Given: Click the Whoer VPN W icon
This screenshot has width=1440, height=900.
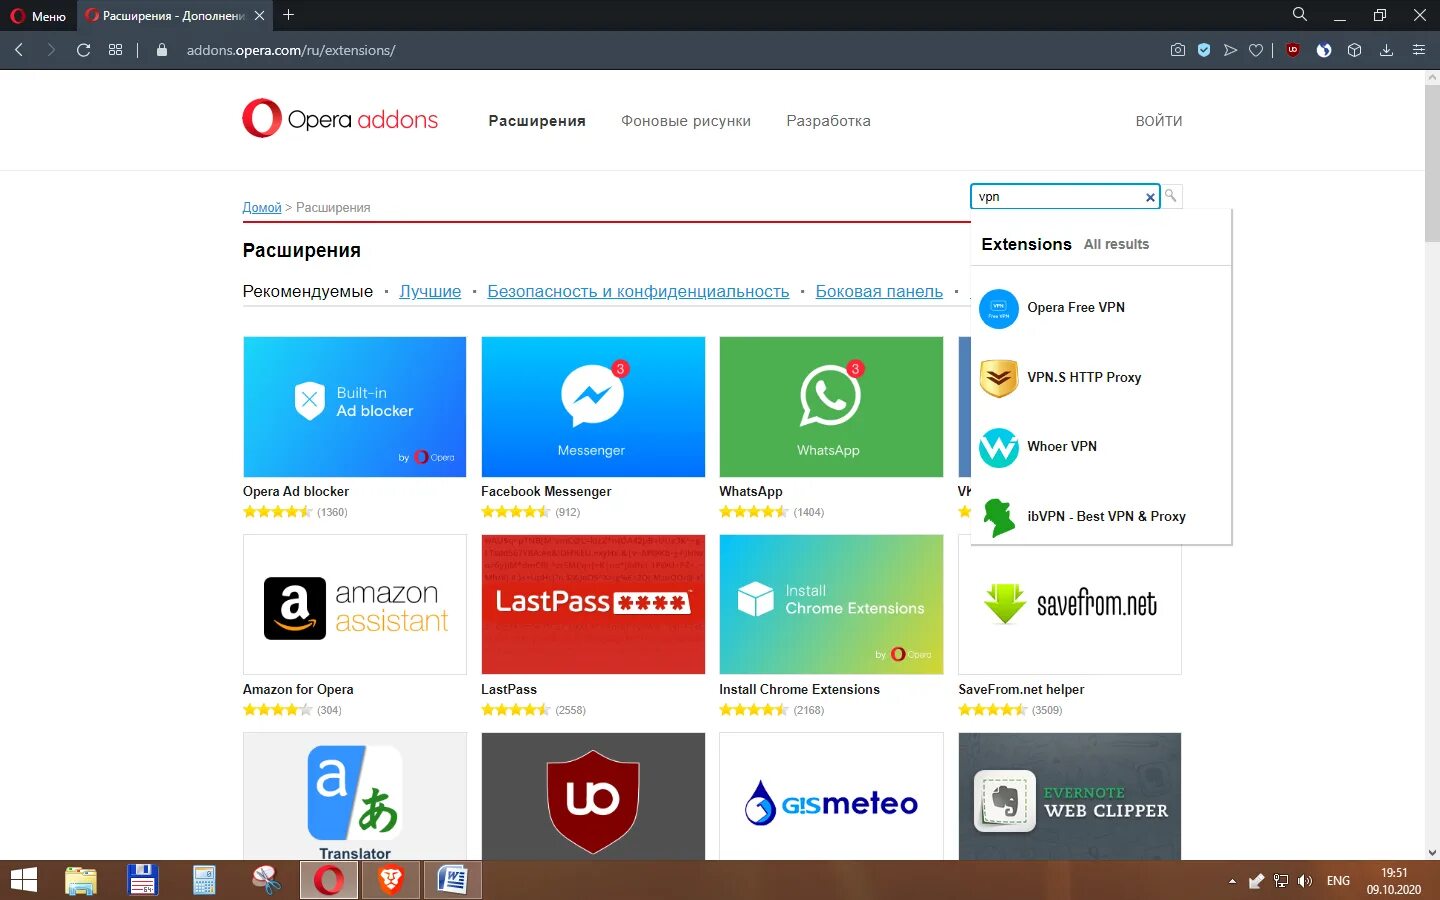Looking at the screenshot, I should click(x=998, y=448).
